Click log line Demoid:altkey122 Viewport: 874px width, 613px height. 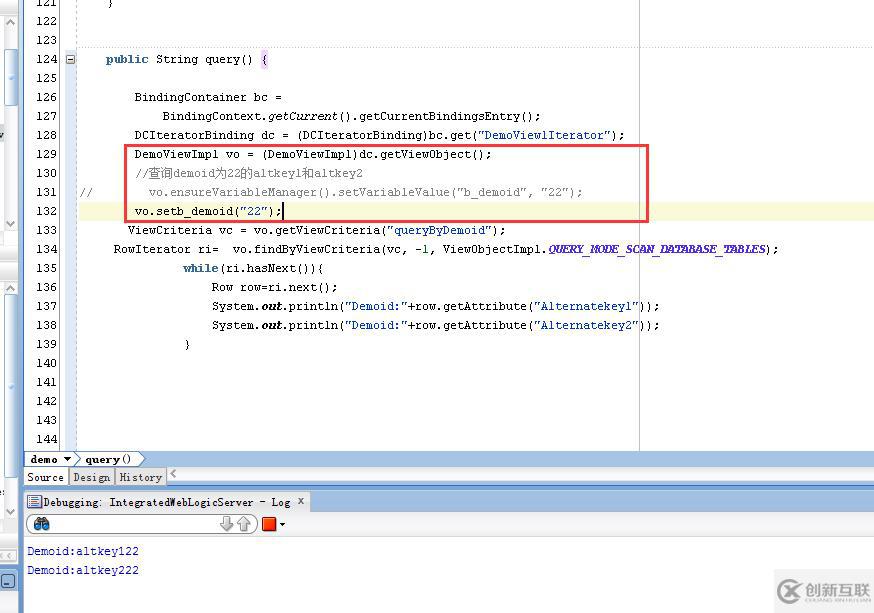pos(83,551)
